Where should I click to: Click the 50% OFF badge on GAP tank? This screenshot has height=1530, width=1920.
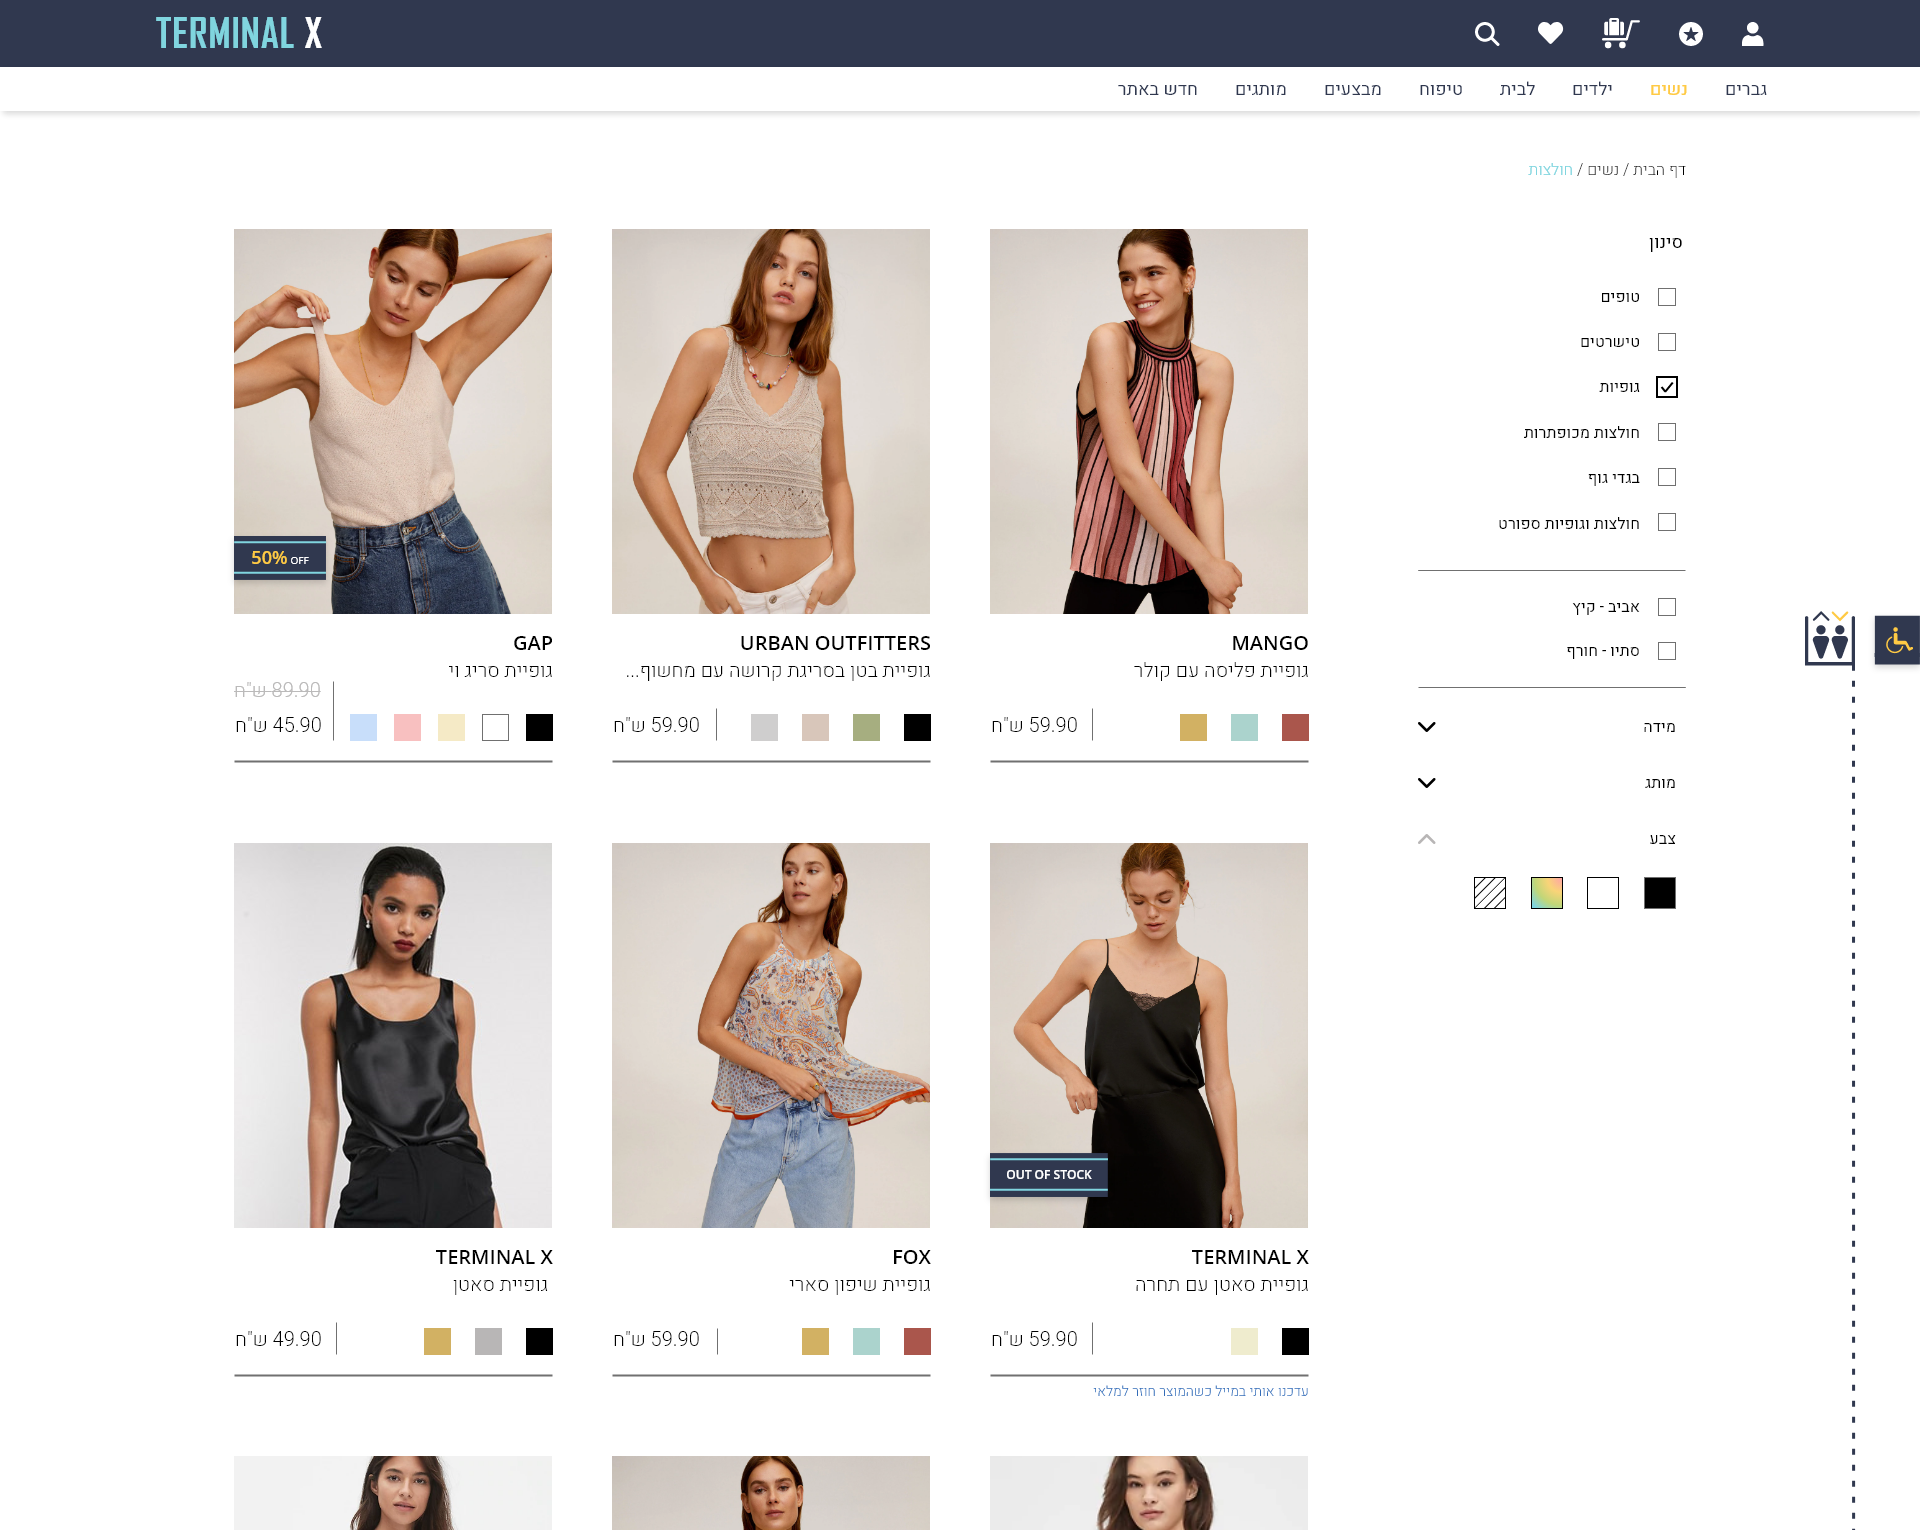pos(280,558)
